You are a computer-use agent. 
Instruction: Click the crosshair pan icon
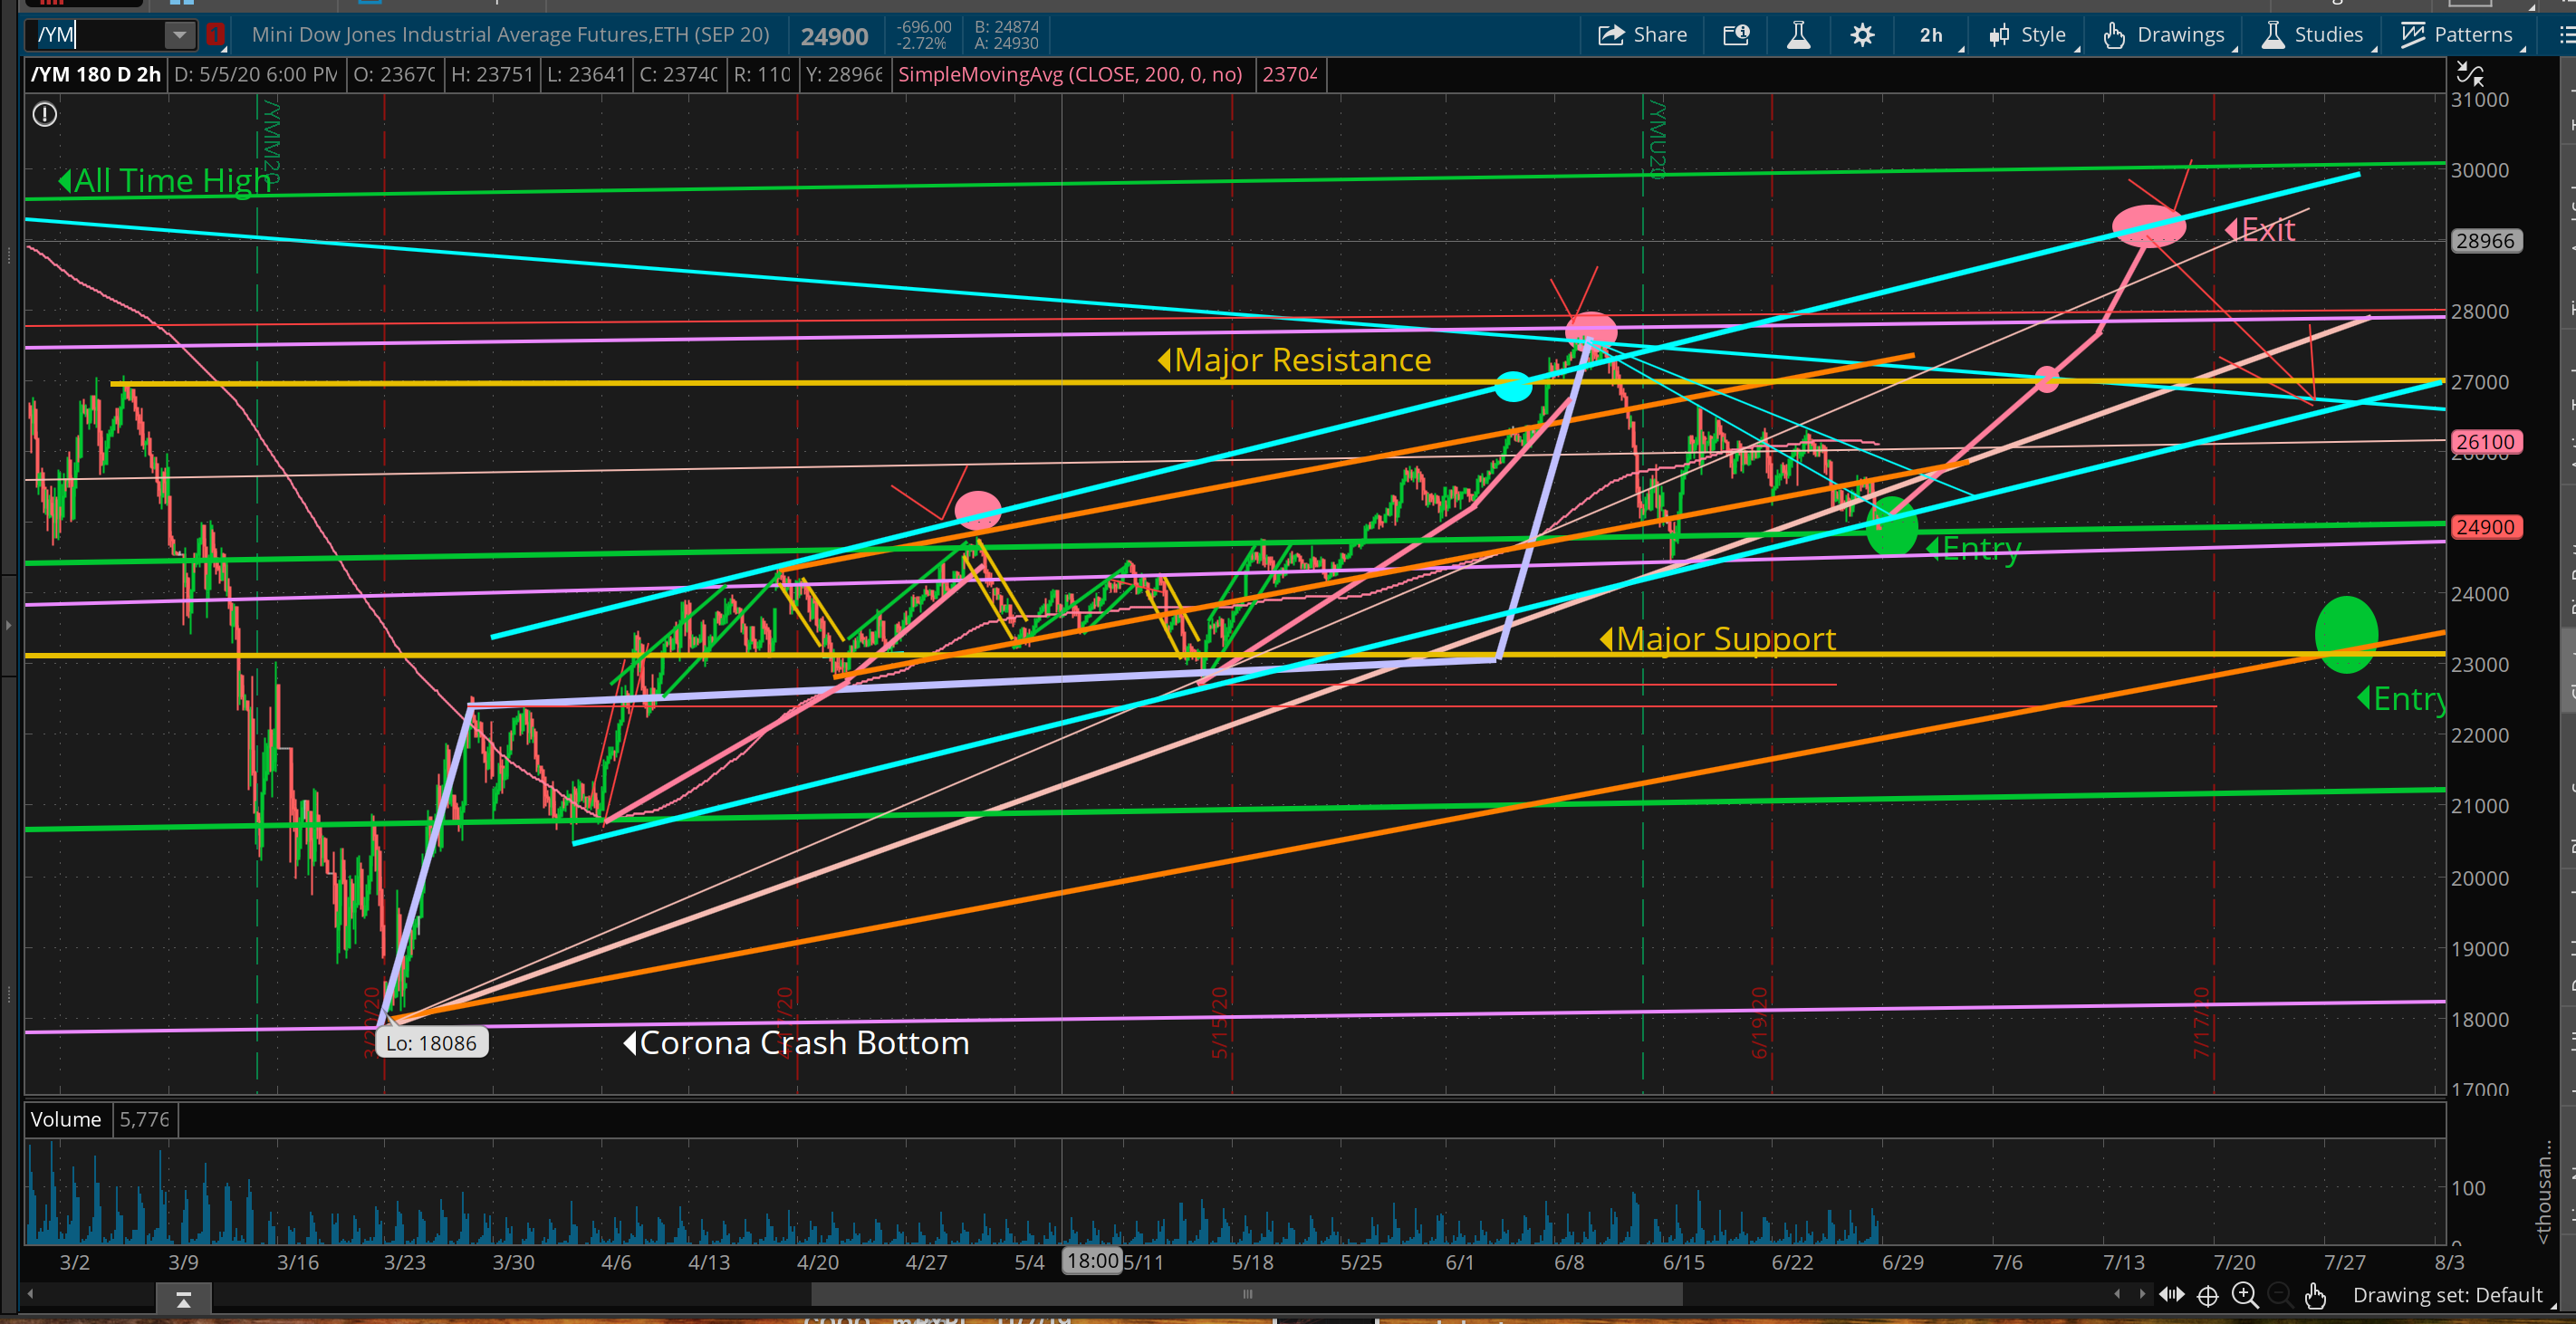2208,1296
